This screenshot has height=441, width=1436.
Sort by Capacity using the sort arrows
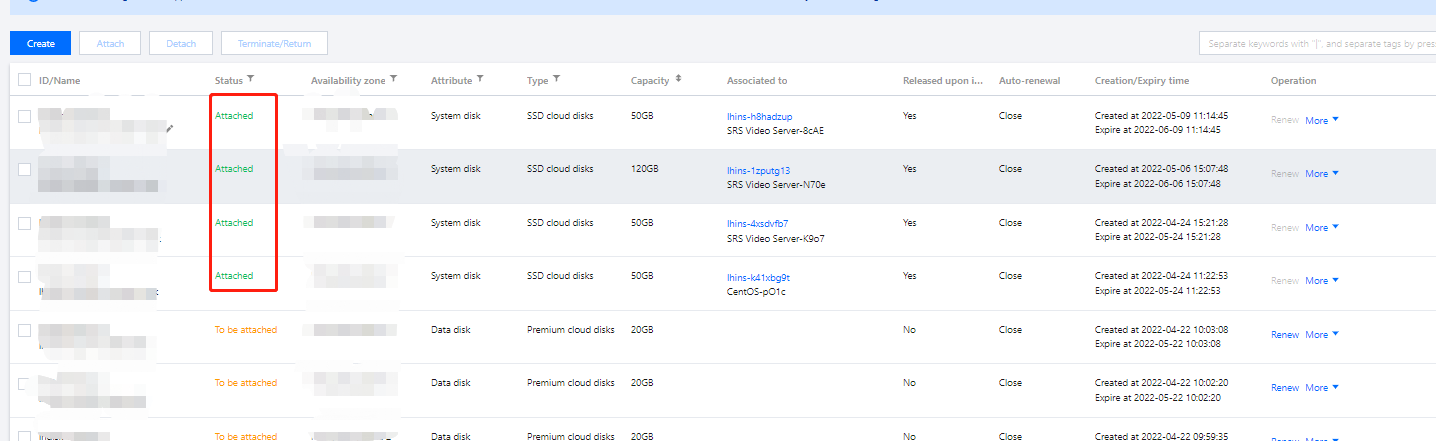[679, 79]
